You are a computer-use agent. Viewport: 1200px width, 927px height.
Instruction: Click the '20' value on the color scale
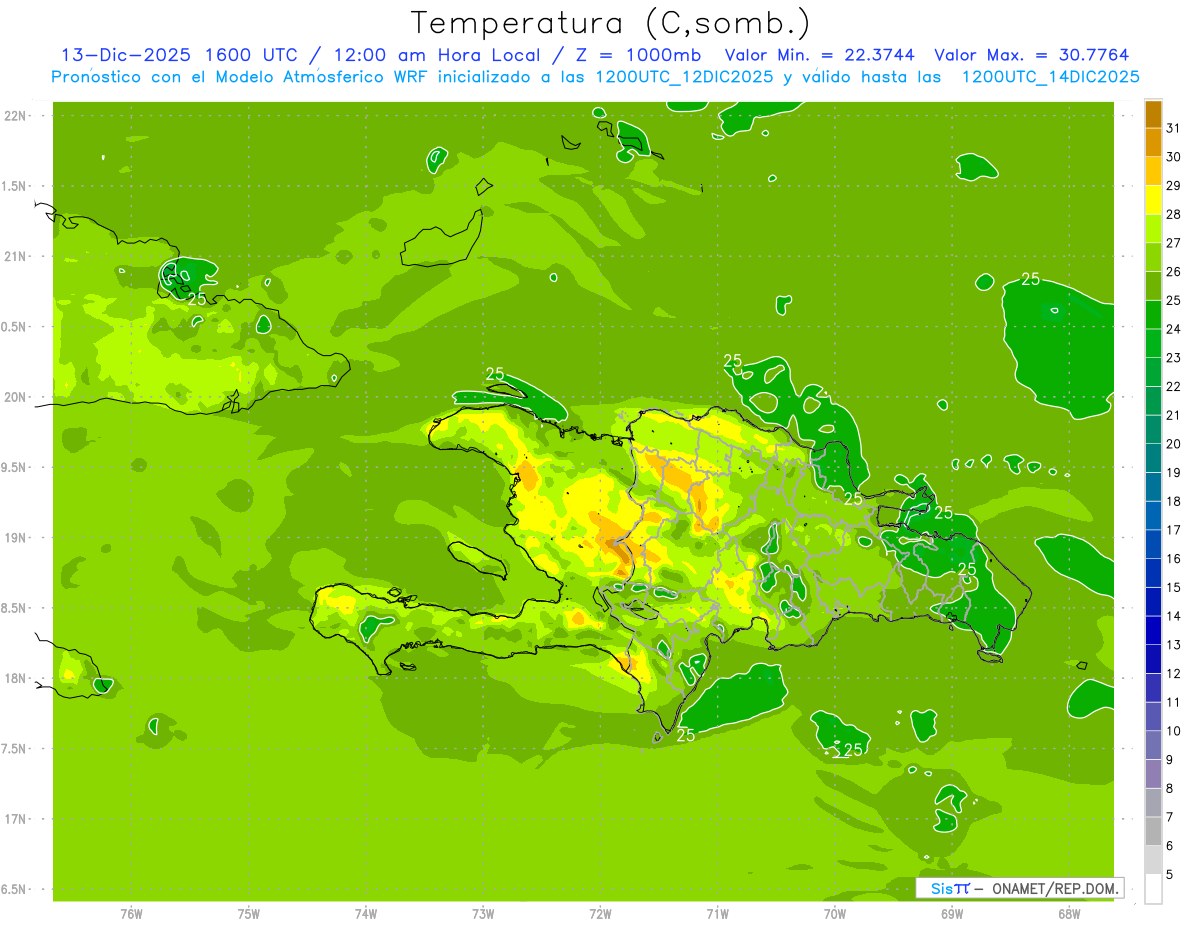click(x=1173, y=444)
